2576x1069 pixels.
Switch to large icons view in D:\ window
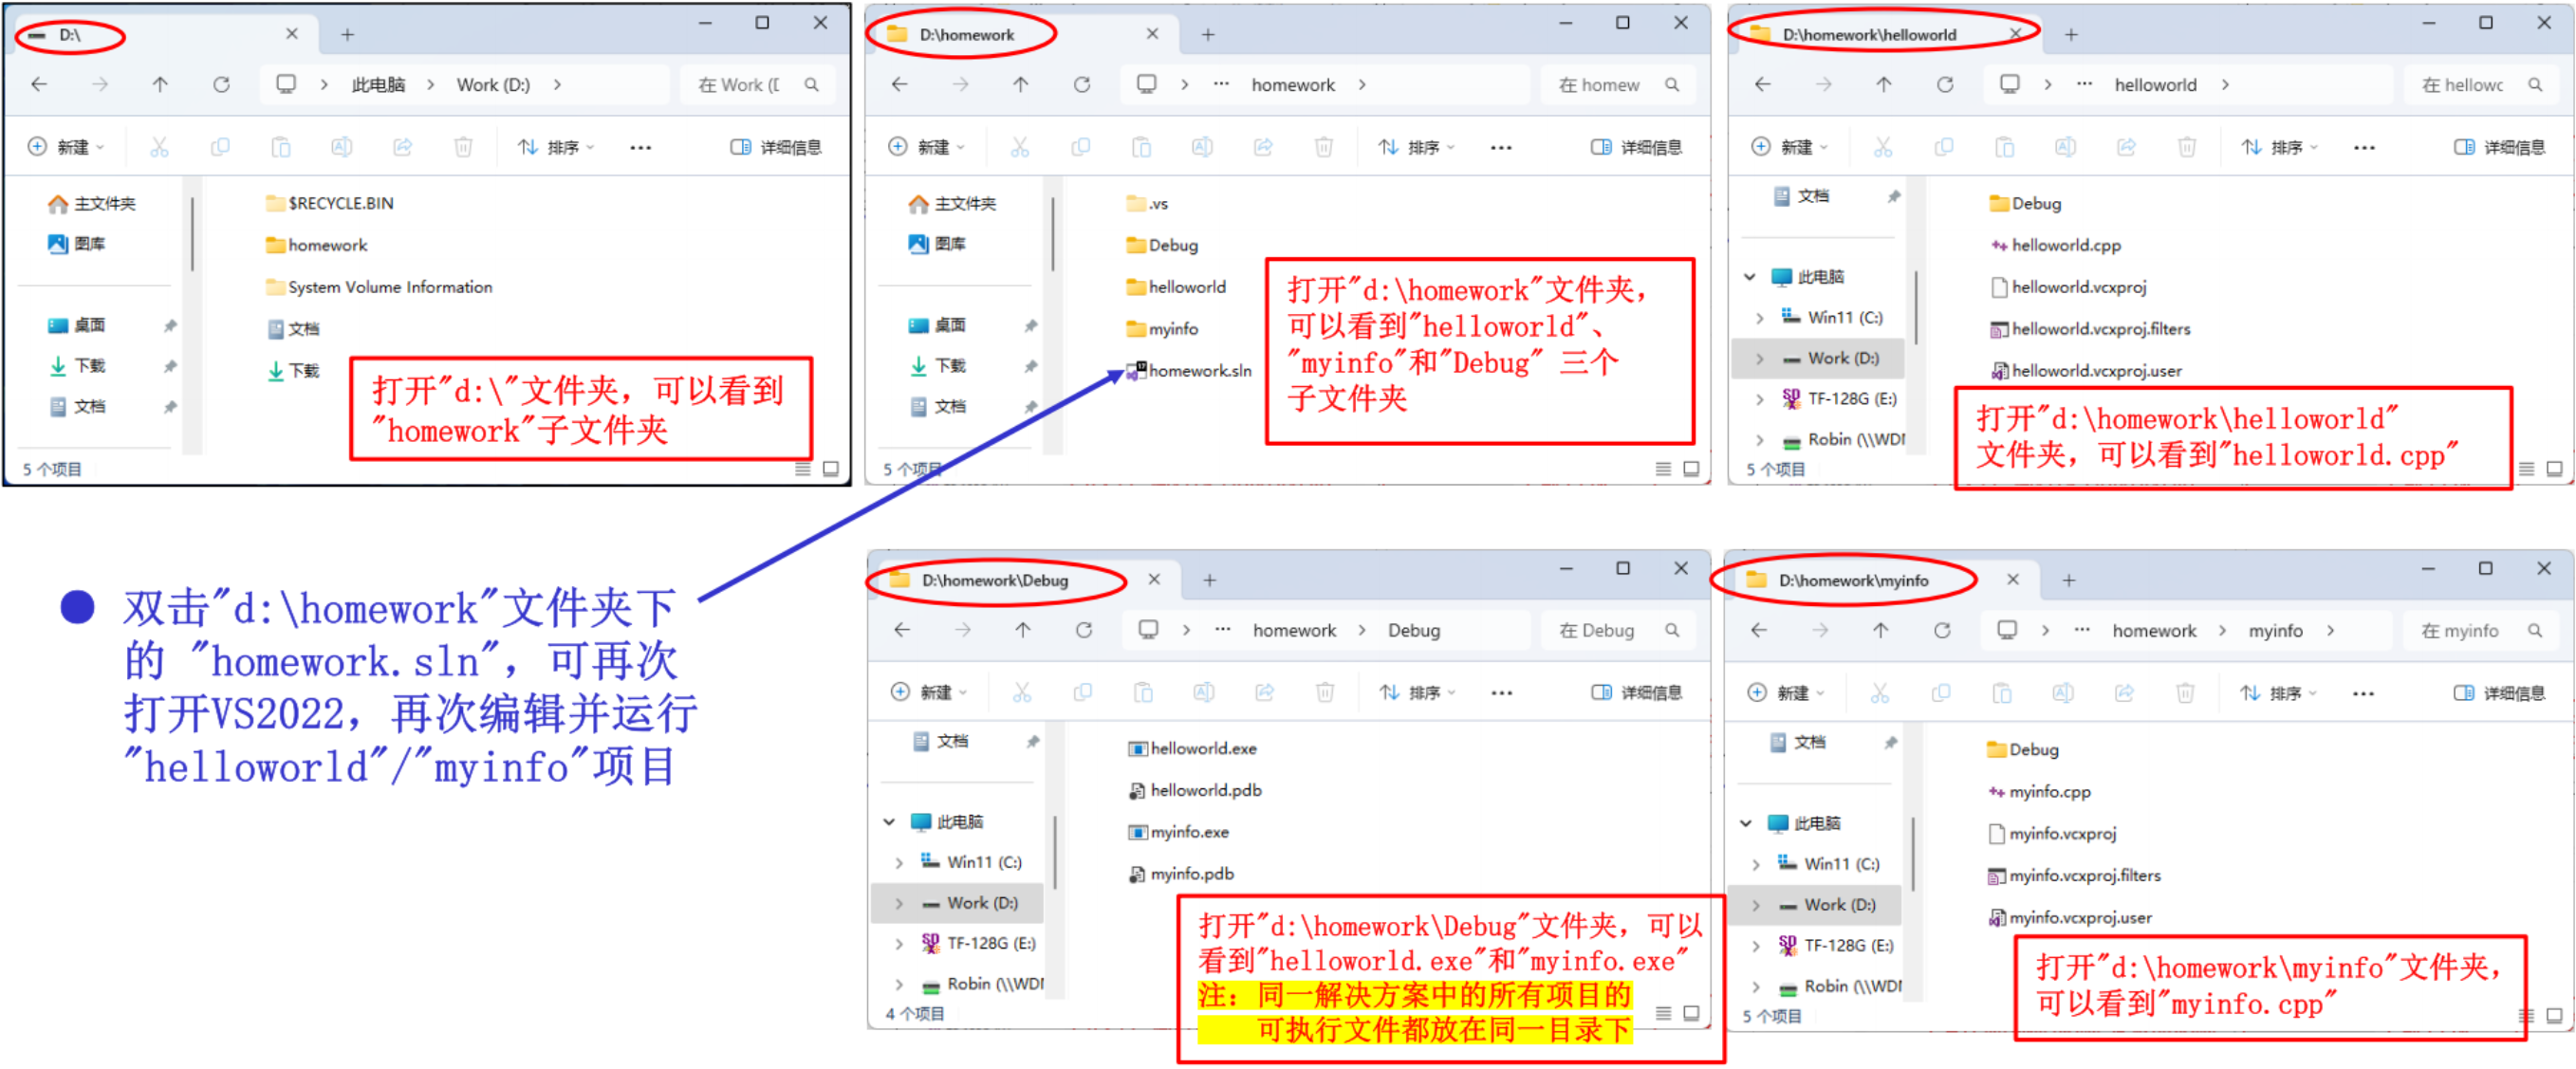pyautogui.click(x=830, y=469)
